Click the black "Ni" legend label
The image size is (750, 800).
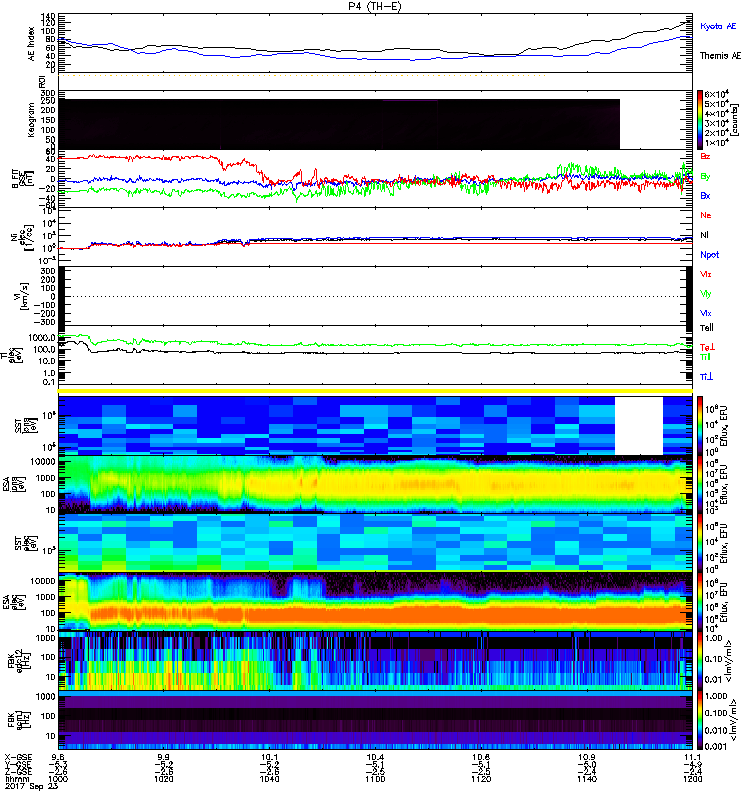click(x=705, y=235)
